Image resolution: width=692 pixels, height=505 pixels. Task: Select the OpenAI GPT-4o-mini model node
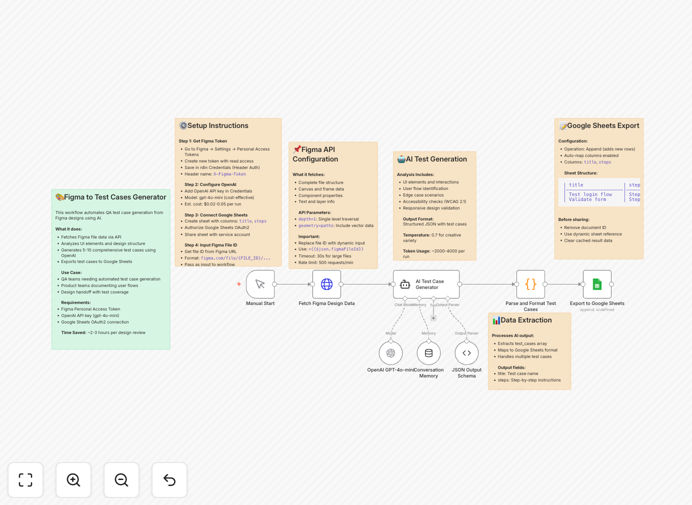pos(391,353)
